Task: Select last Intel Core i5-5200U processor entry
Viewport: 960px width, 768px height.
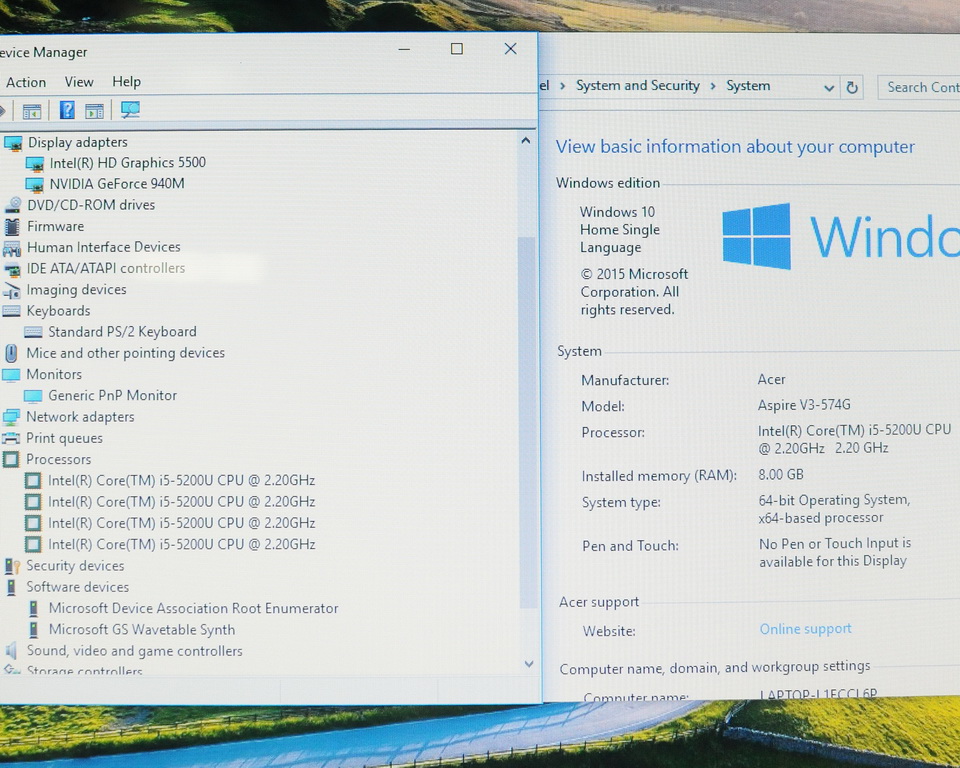Action: coord(181,544)
